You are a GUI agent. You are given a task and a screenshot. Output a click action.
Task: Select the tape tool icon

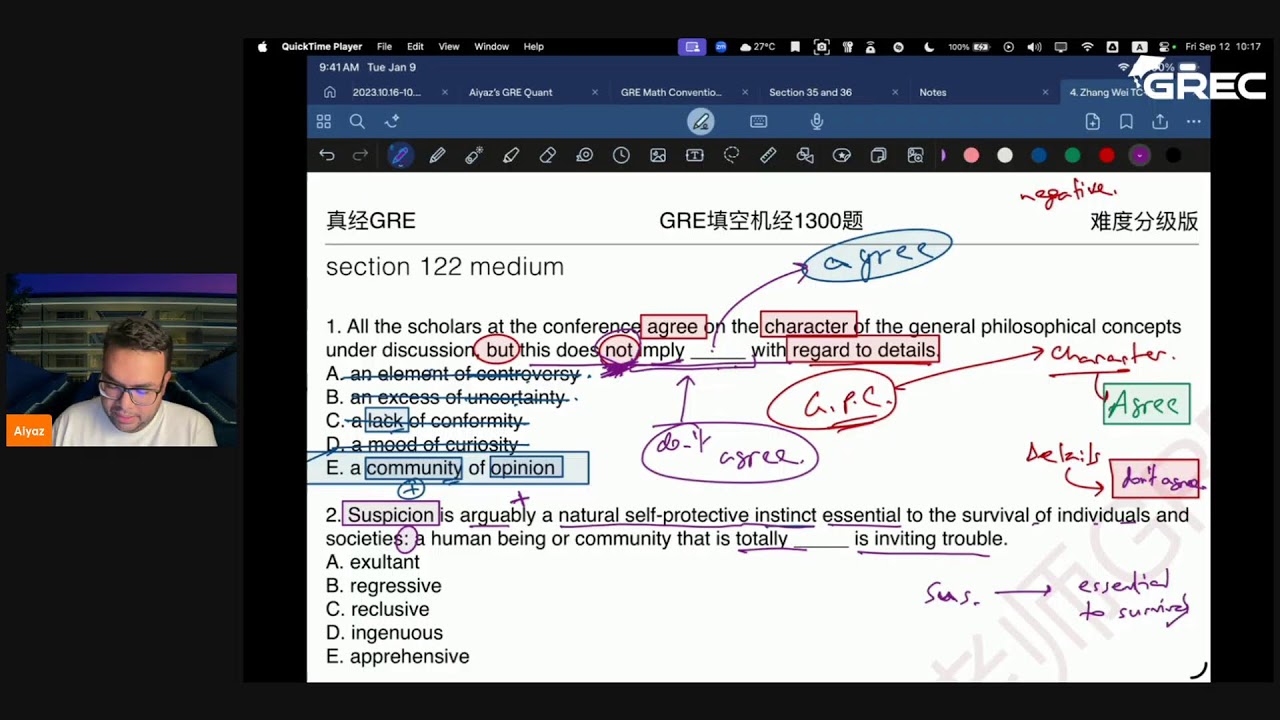[585, 155]
